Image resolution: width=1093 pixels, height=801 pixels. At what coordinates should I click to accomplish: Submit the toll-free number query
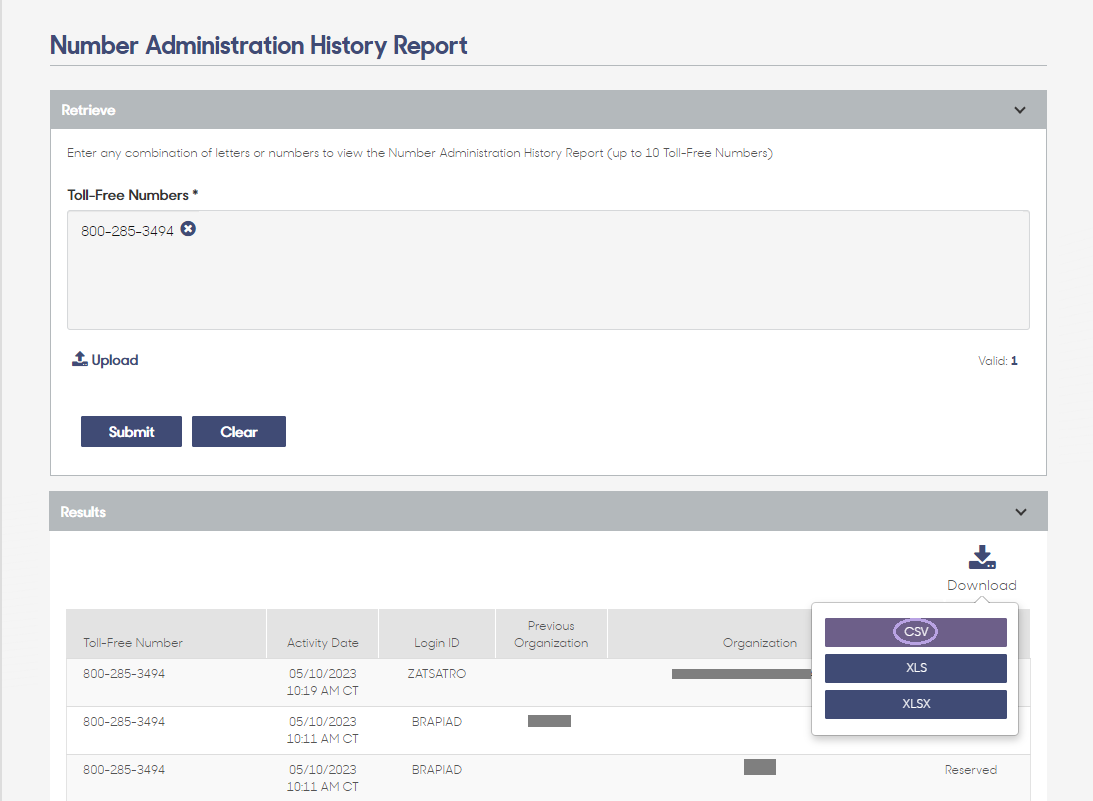click(x=131, y=432)
